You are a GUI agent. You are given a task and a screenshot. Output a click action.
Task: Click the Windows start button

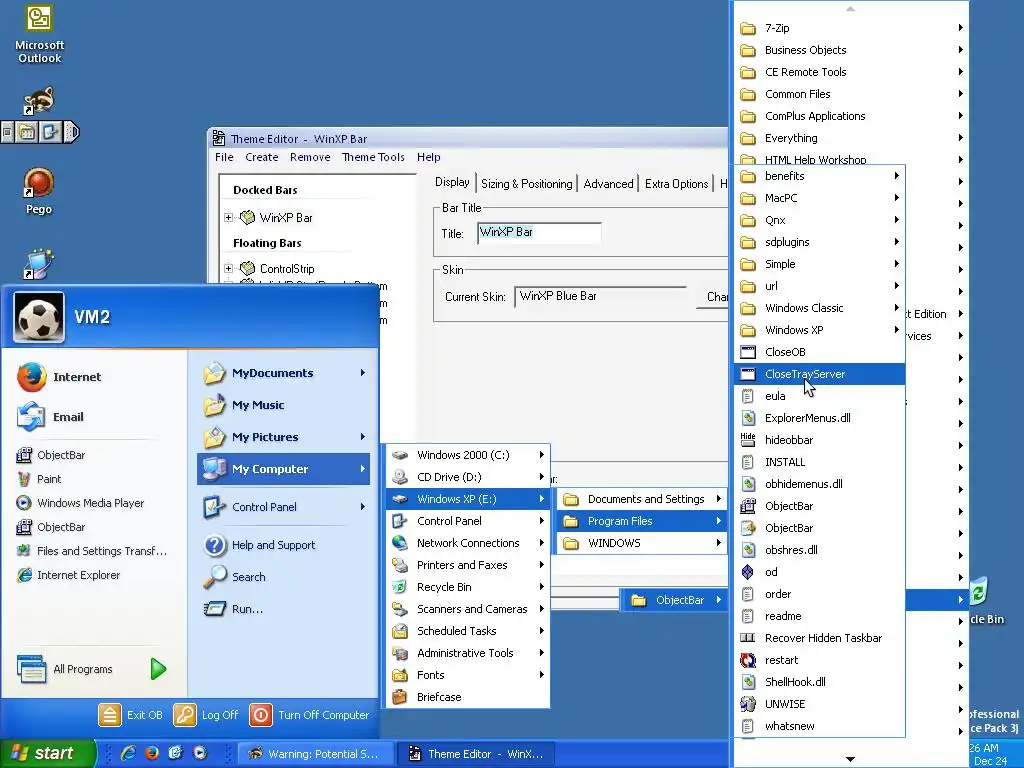pyautogui.click(x=46, y=753)
